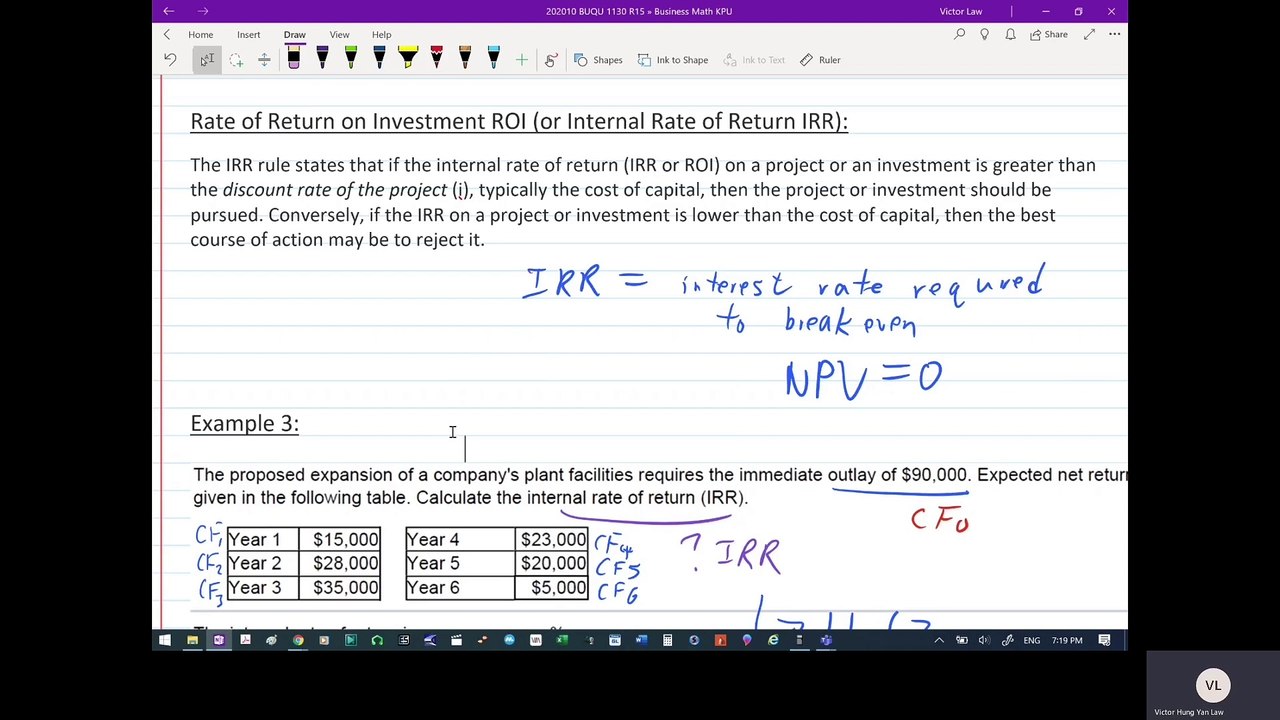Viewport: 1280px width, 720px height.
Task: Open notifications bell
Action: (1010, 34)
